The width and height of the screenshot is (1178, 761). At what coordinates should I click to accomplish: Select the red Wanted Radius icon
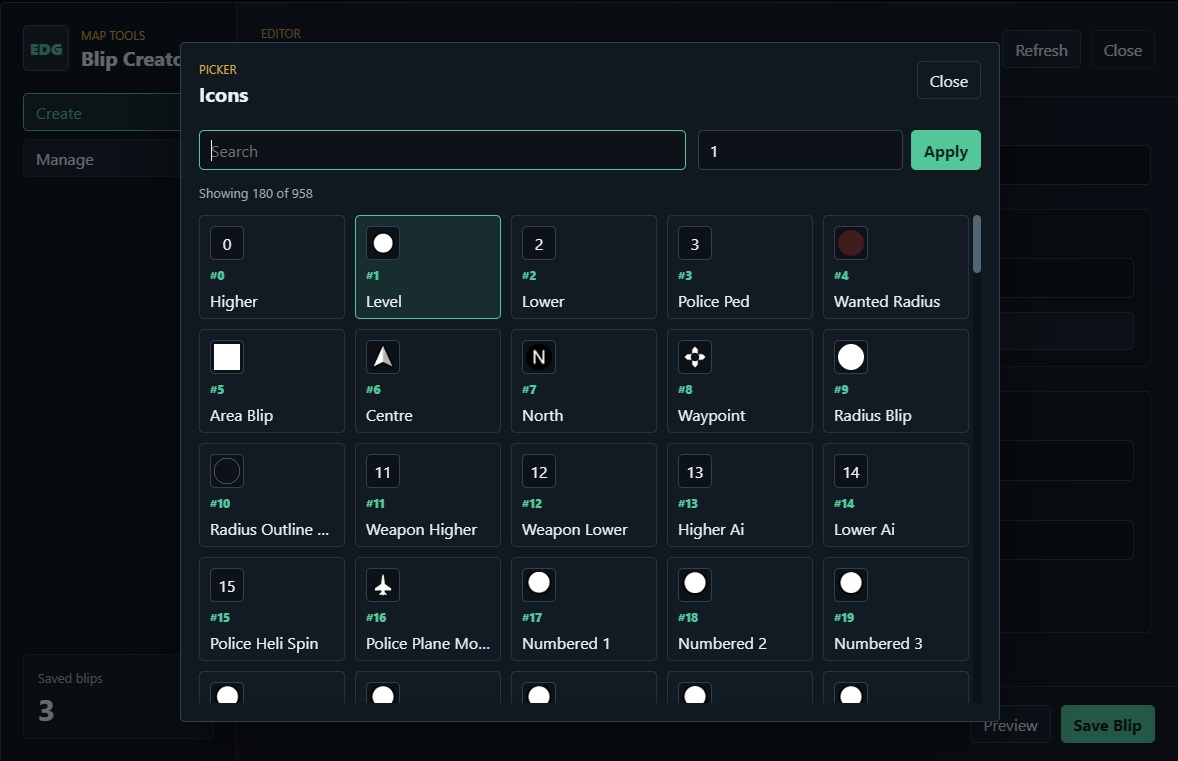896,267
